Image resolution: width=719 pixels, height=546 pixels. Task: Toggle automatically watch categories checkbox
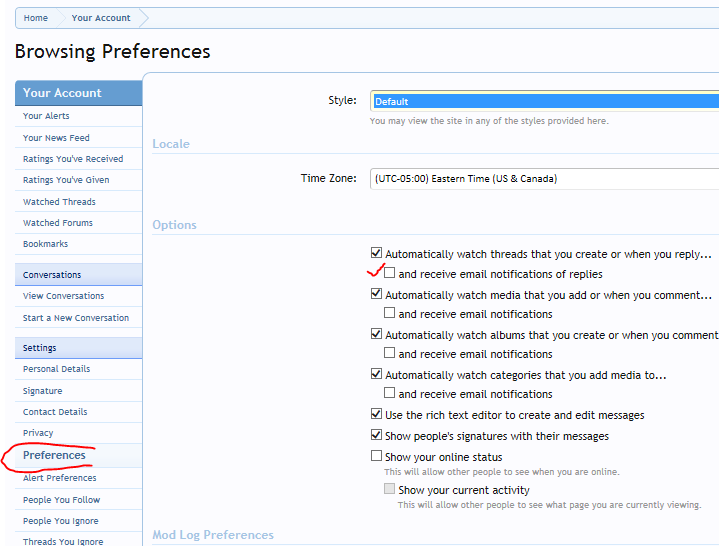tap(377, 375)
